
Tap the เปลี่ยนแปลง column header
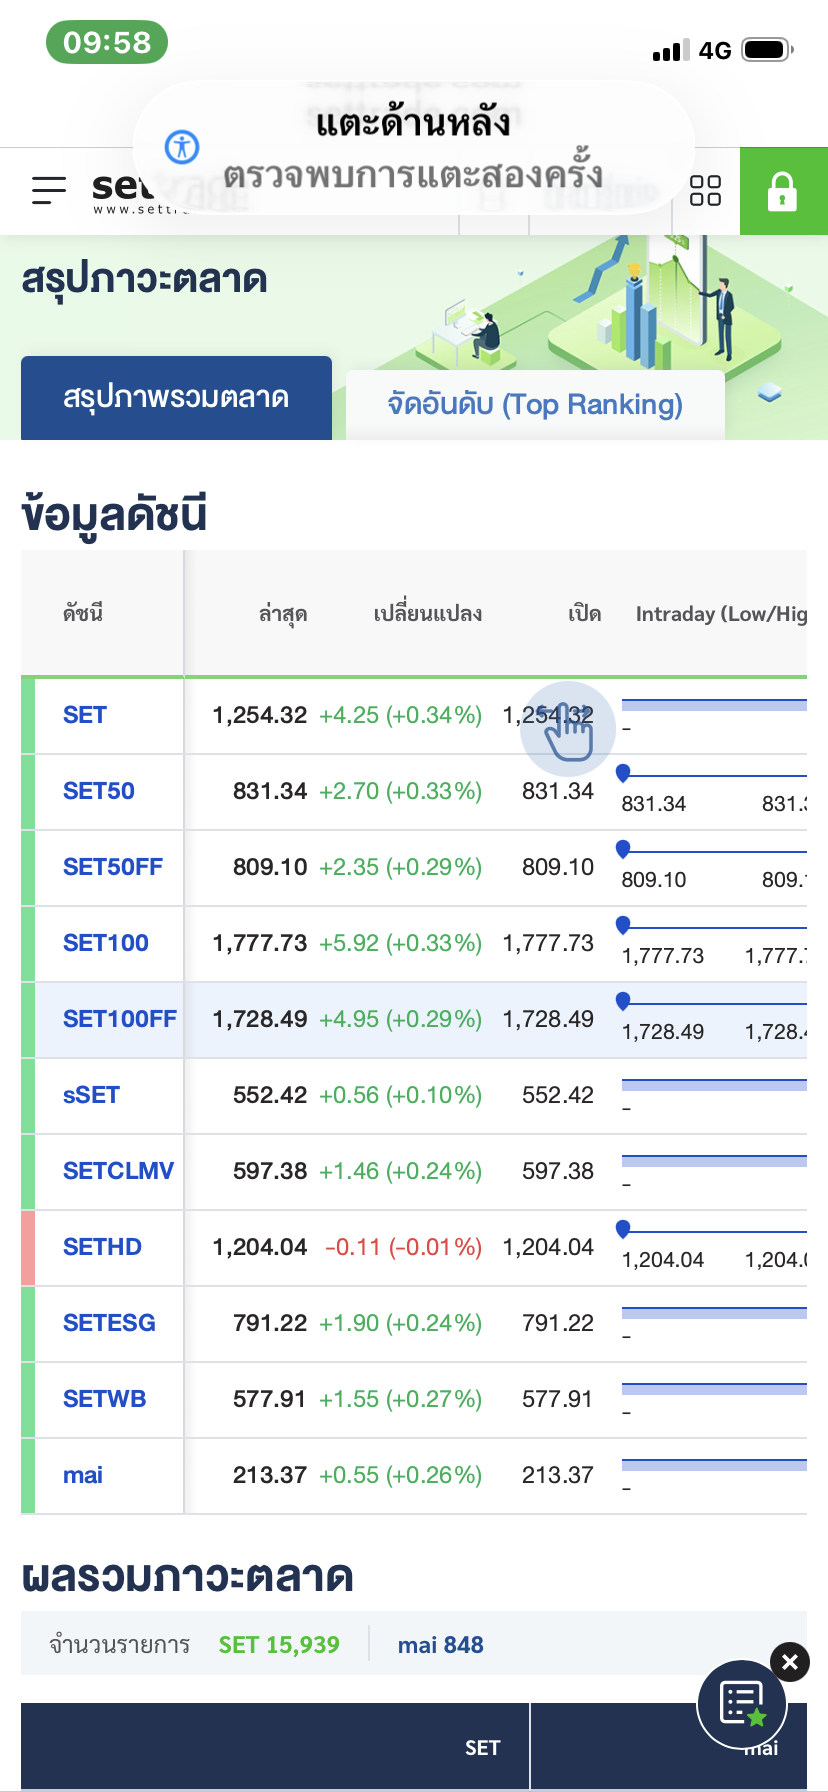427,614
